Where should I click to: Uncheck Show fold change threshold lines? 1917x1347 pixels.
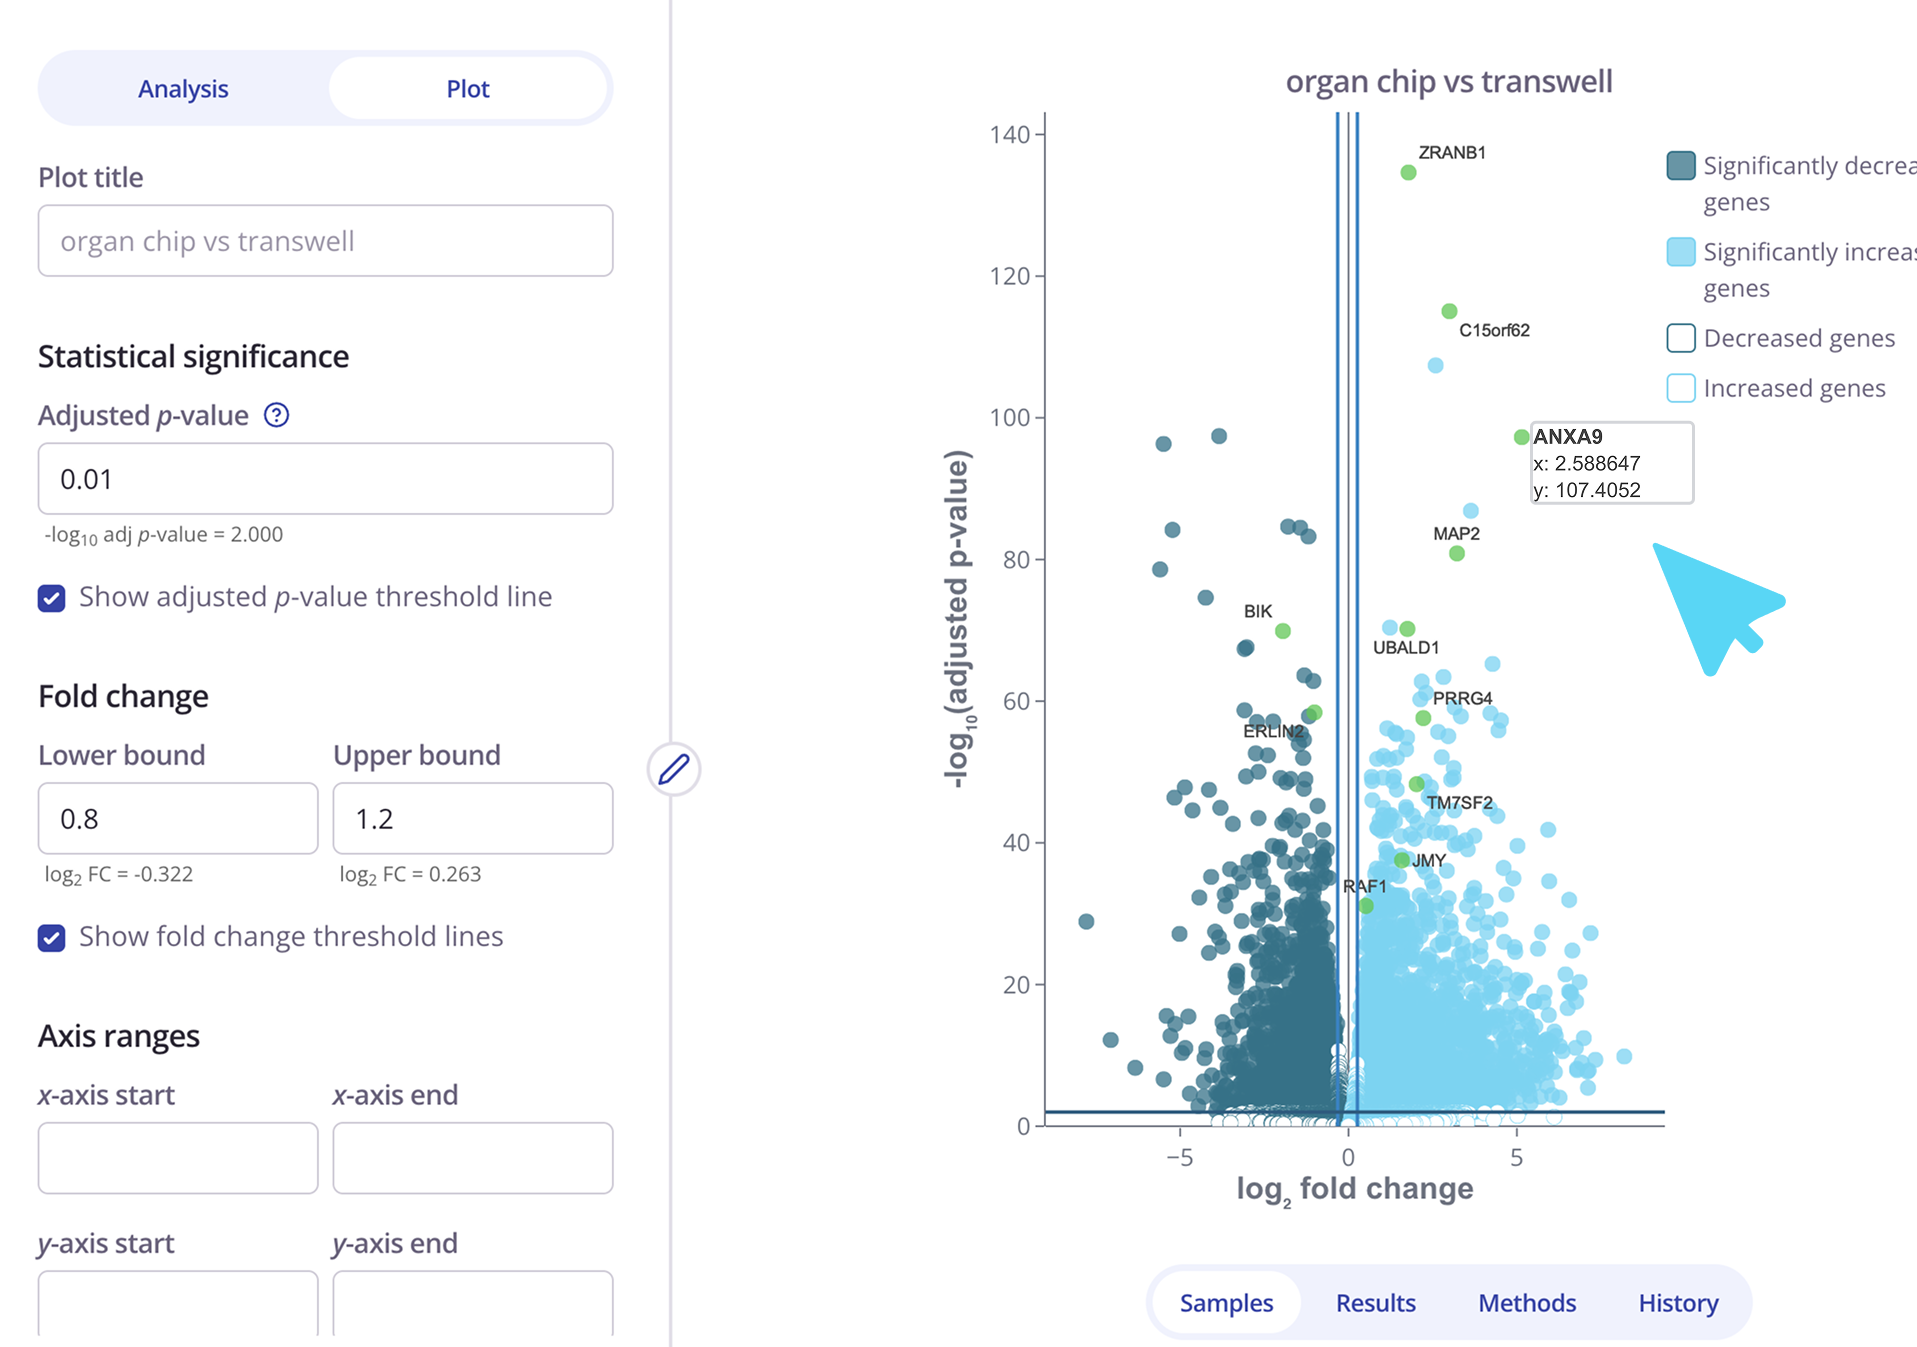[52, 938]
